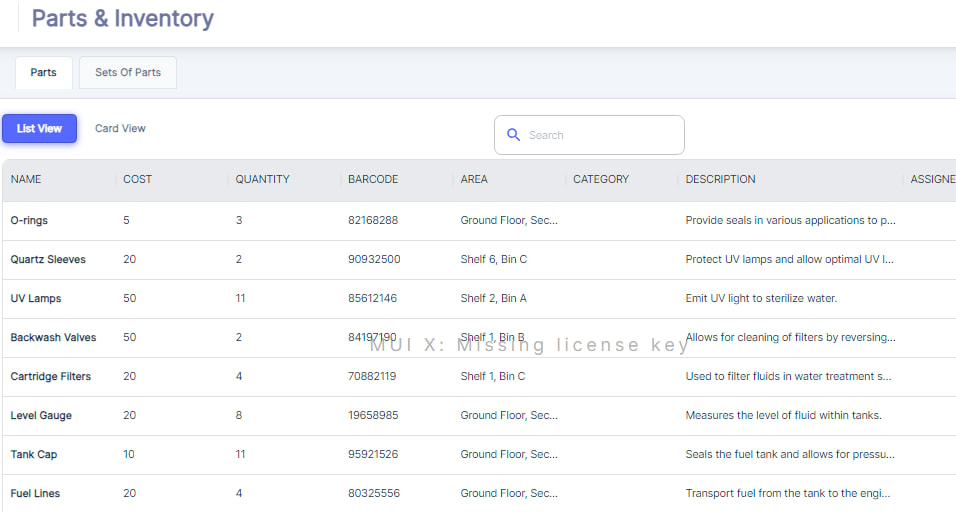Select the List View button
Viewport: 956px width, 512px height.
pos(39,129)
